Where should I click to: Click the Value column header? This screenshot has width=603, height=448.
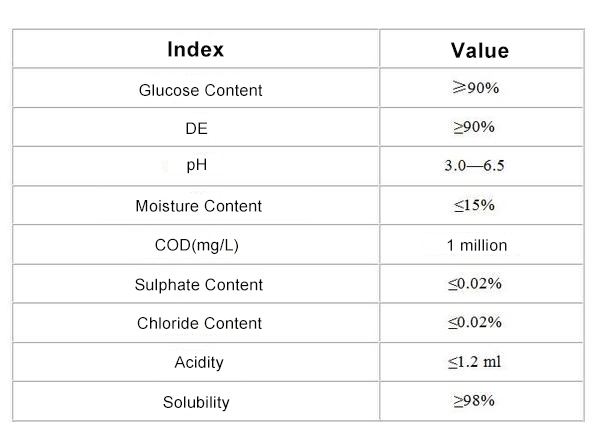[480, 51]
